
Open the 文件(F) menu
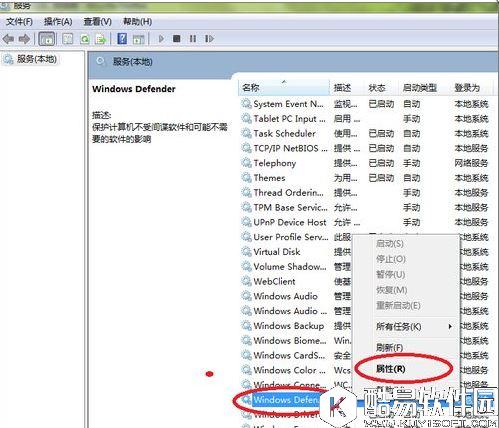(x=19, y=22)
